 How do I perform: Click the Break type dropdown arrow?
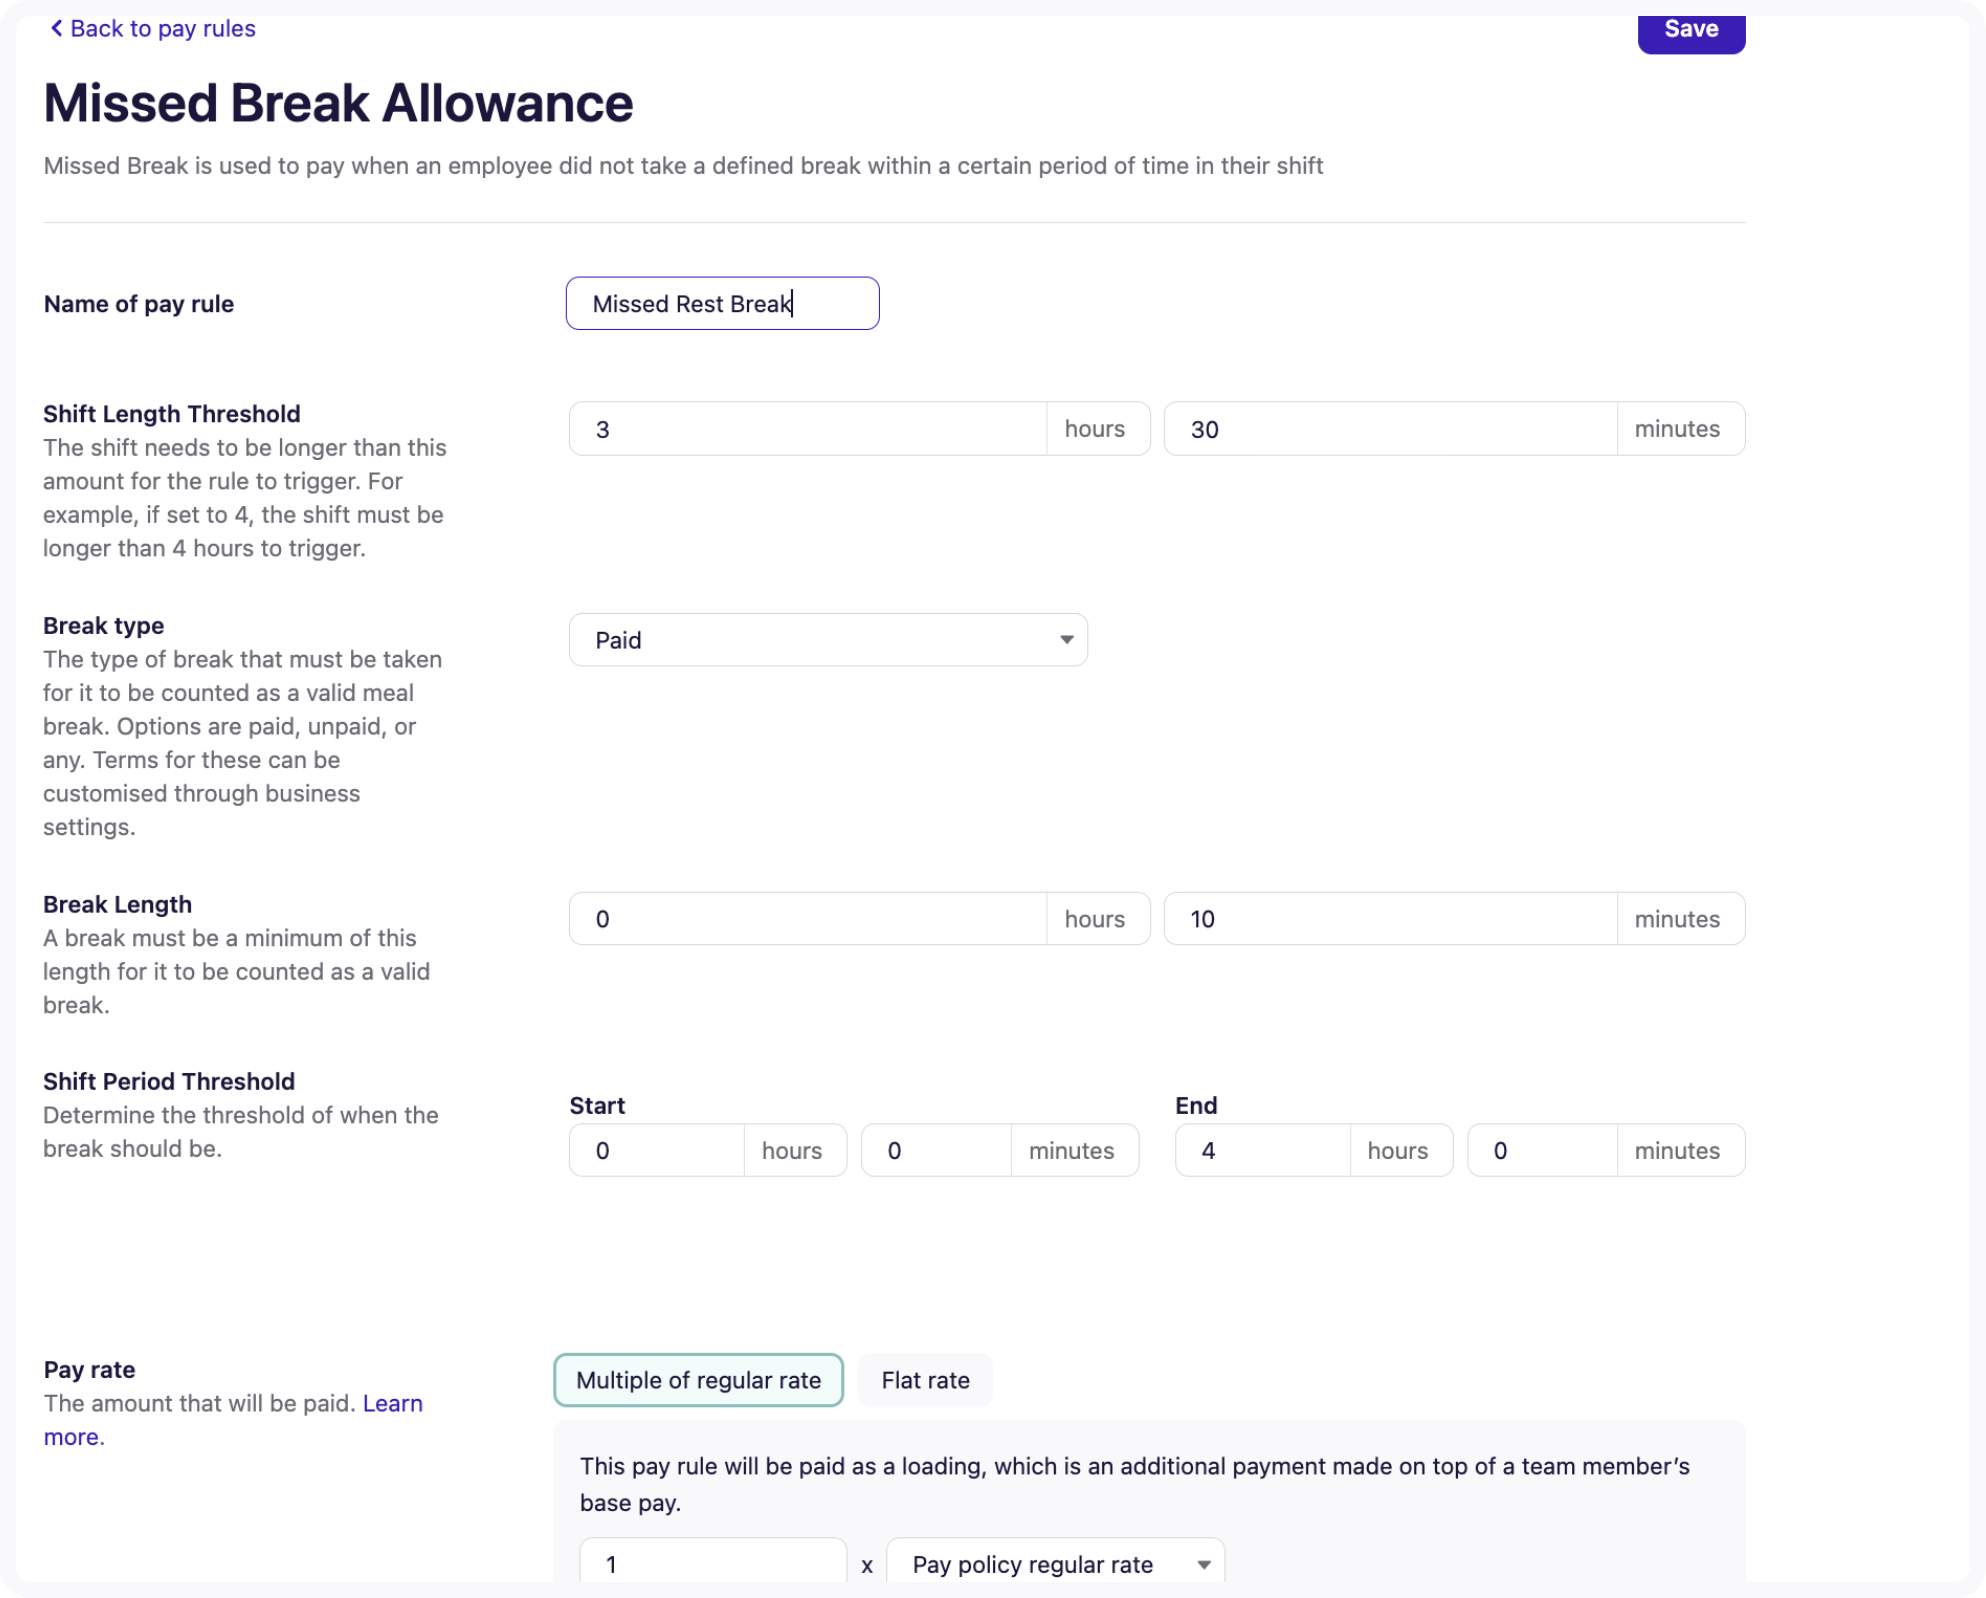click(x=1066, y=641)
